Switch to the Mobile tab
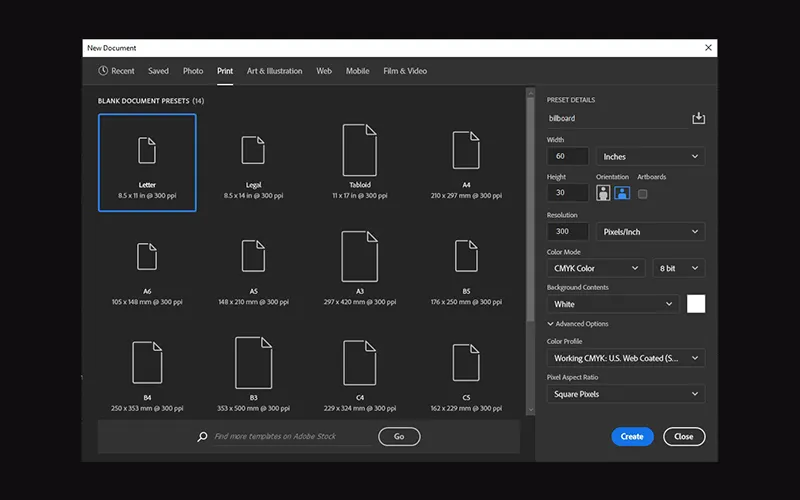 [358, 71]
